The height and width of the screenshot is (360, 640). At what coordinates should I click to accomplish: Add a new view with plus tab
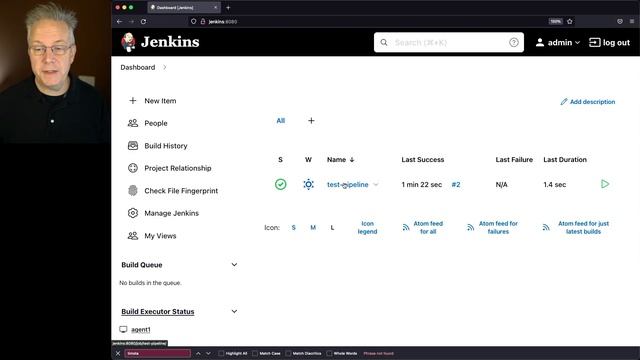click(311, 120)
